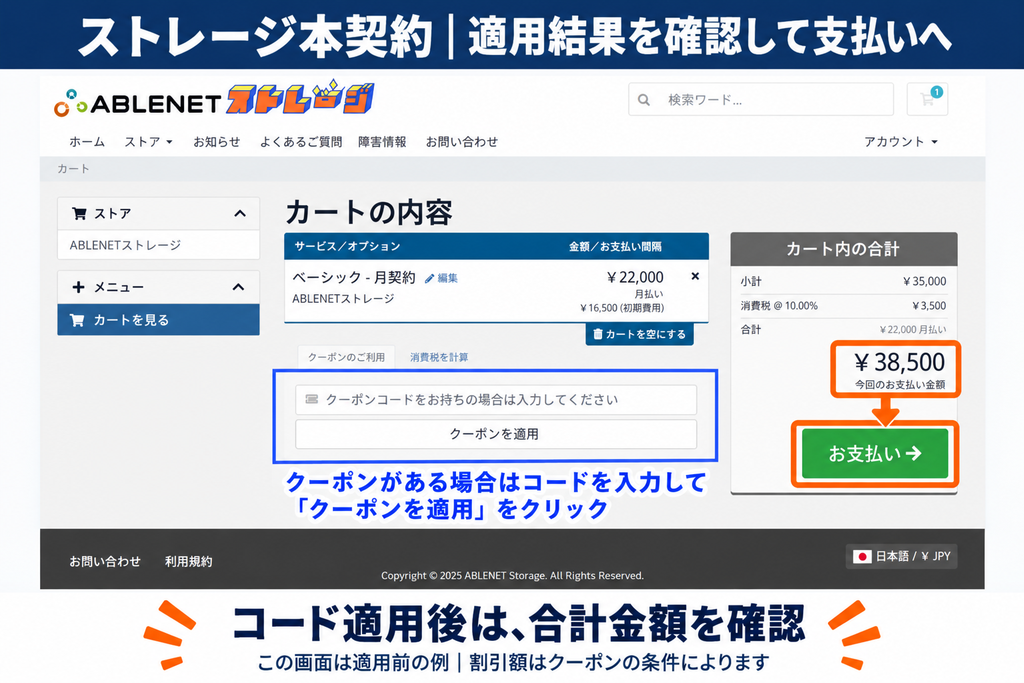The width and height of the screenshot is (1024, 683).
Task: Go to ホーム in the navigation bar
Action: click(87, 142)
